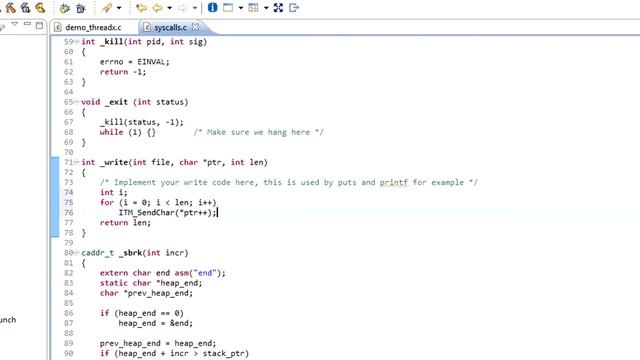Click the table grid toolbar icon
The image size is (640, 360).
(253, 7)
